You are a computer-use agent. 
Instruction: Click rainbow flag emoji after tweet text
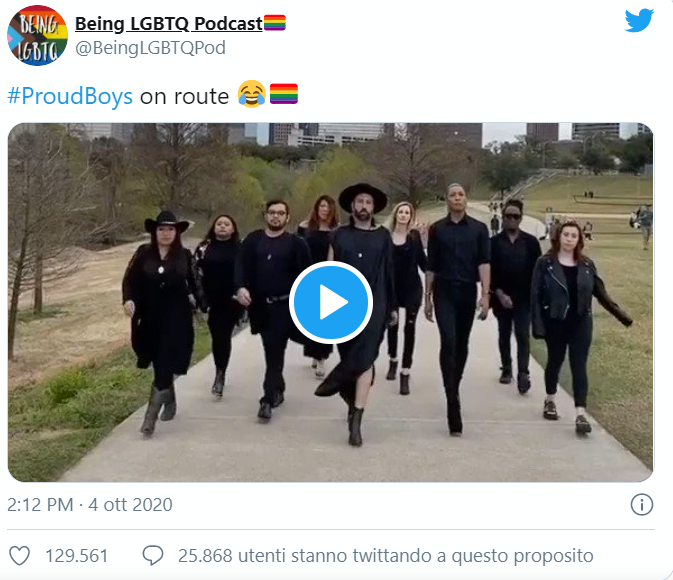284,94
